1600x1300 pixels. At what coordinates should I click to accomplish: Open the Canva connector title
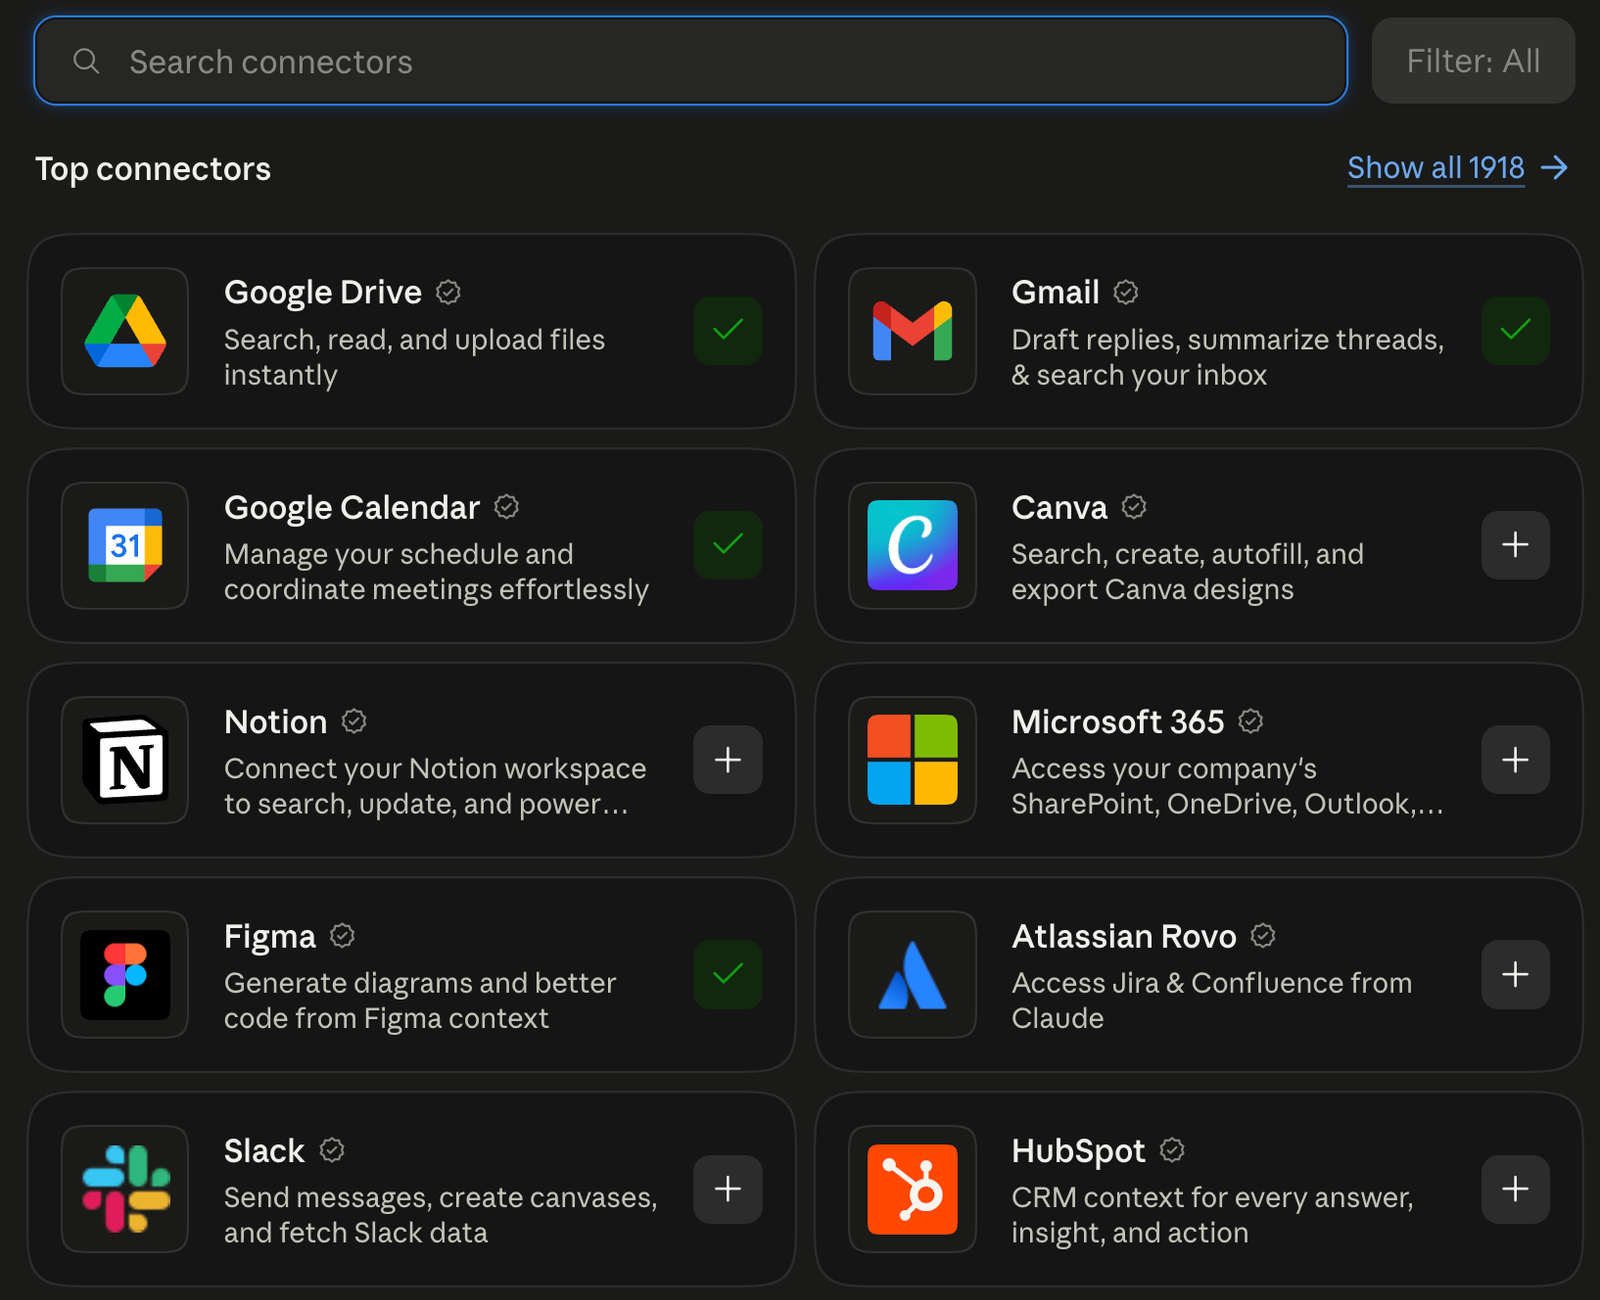(x=1060, y=507)
